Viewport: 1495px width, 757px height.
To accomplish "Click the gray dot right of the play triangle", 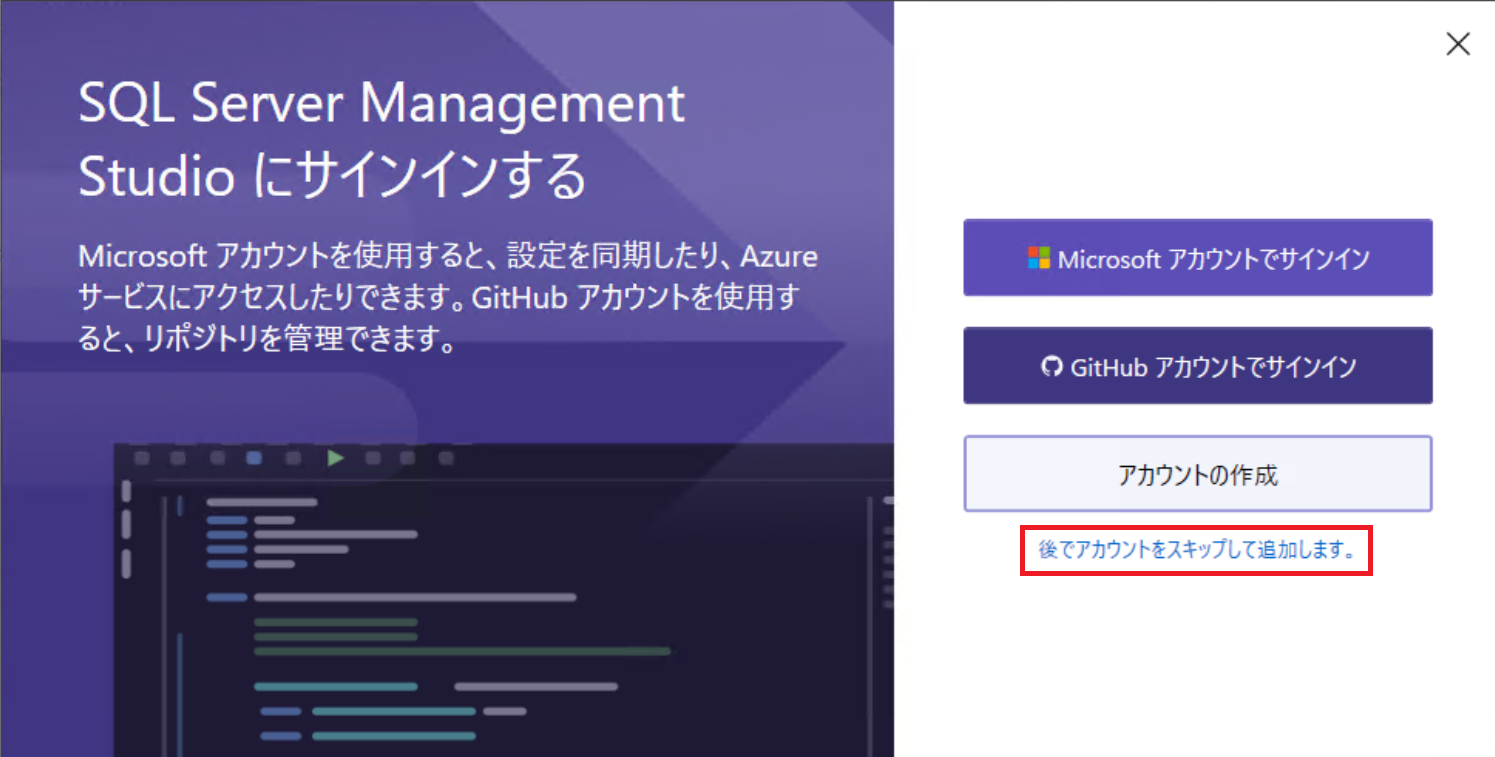I will [x=373, y=458].
